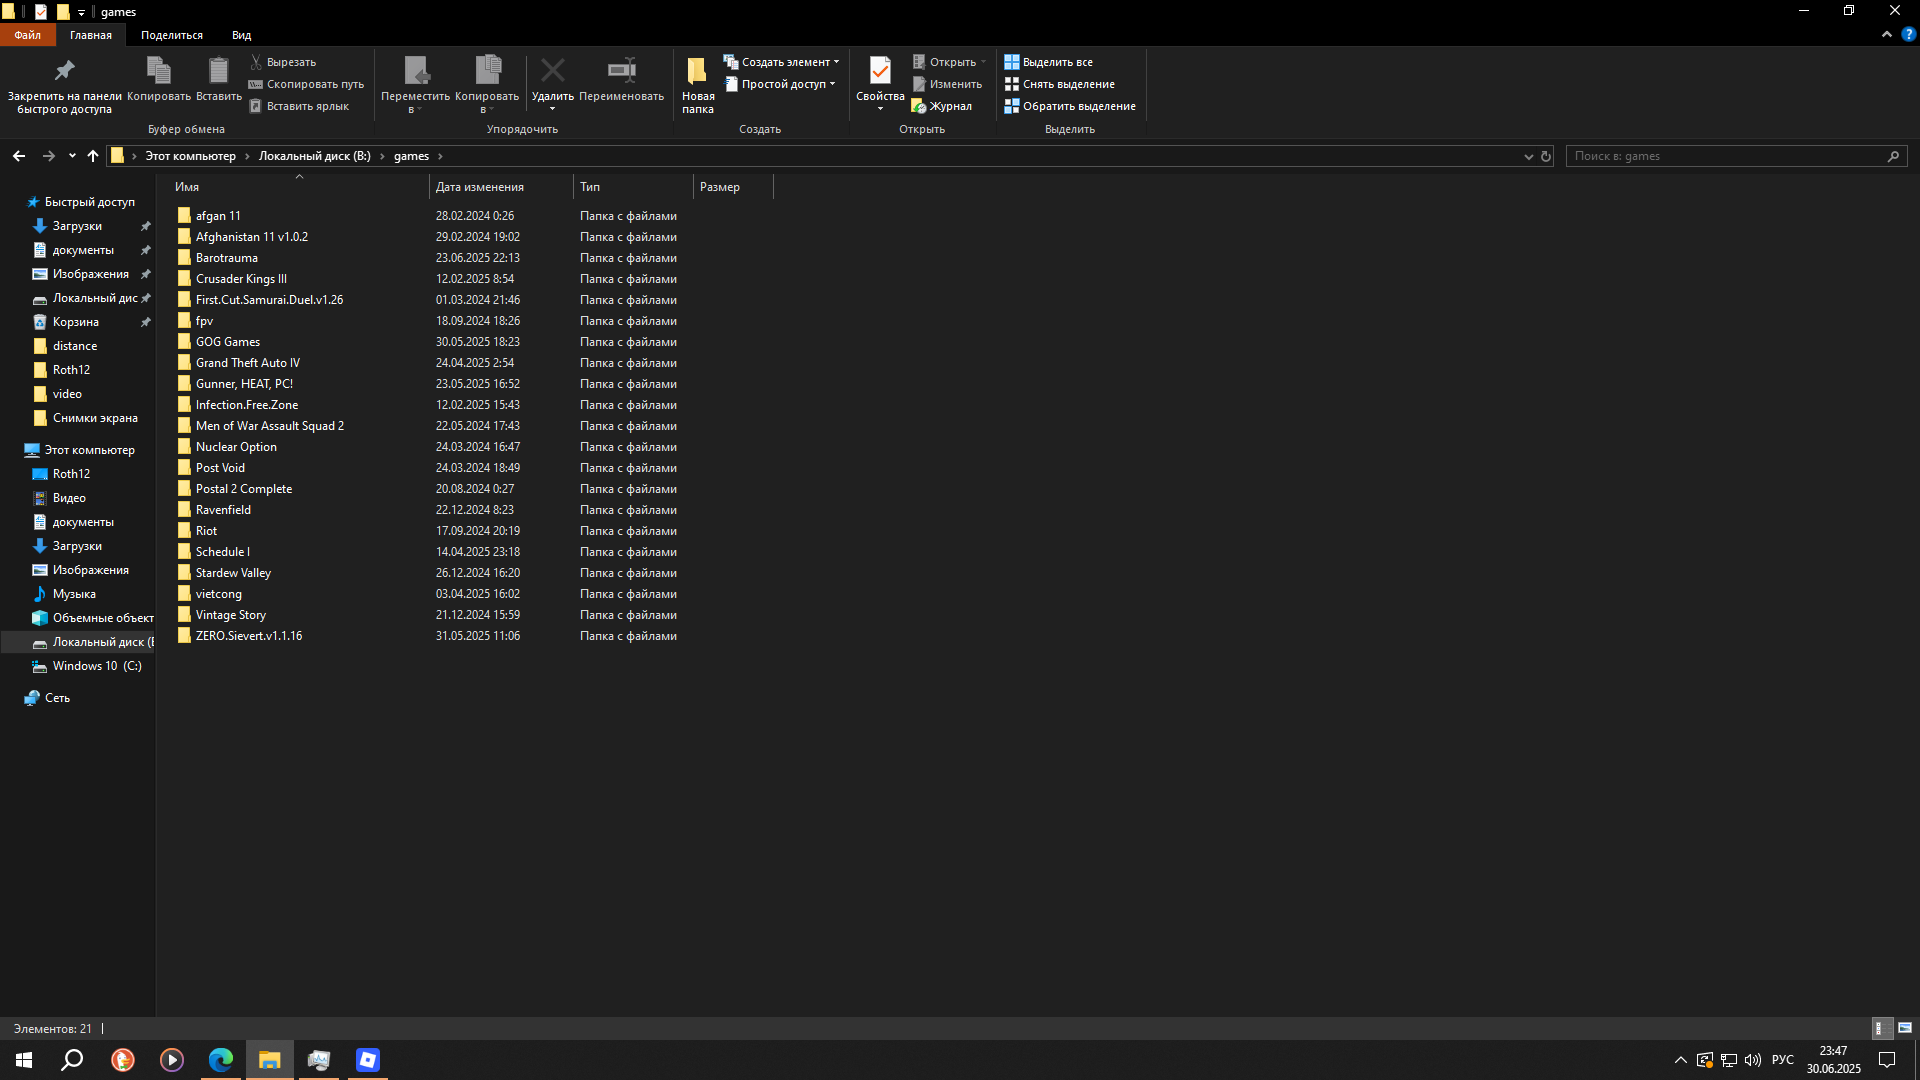Expand the address bar history dropdown
Screen dimensions: 1920x1080
pyautogui.click(x=1528, y=156)
